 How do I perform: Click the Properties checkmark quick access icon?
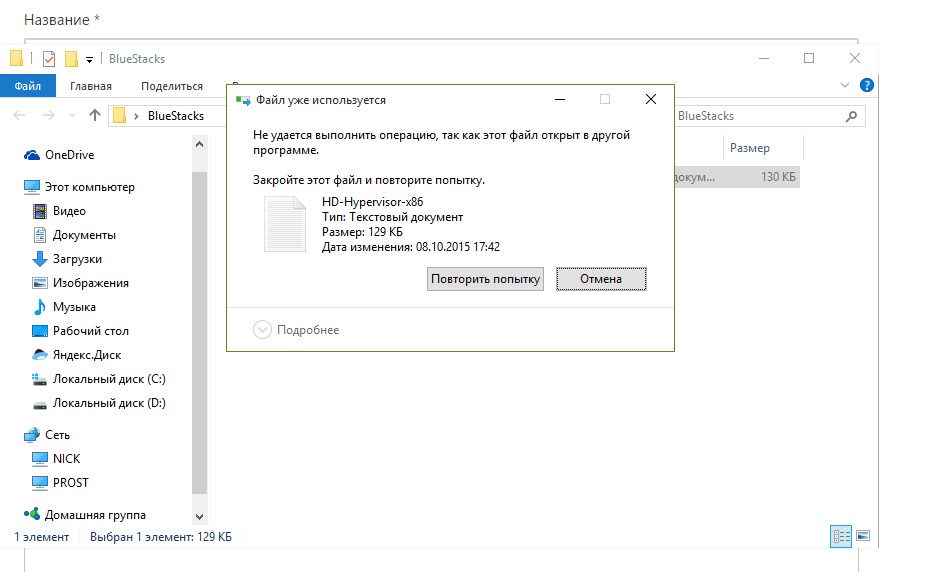point(49,59)
